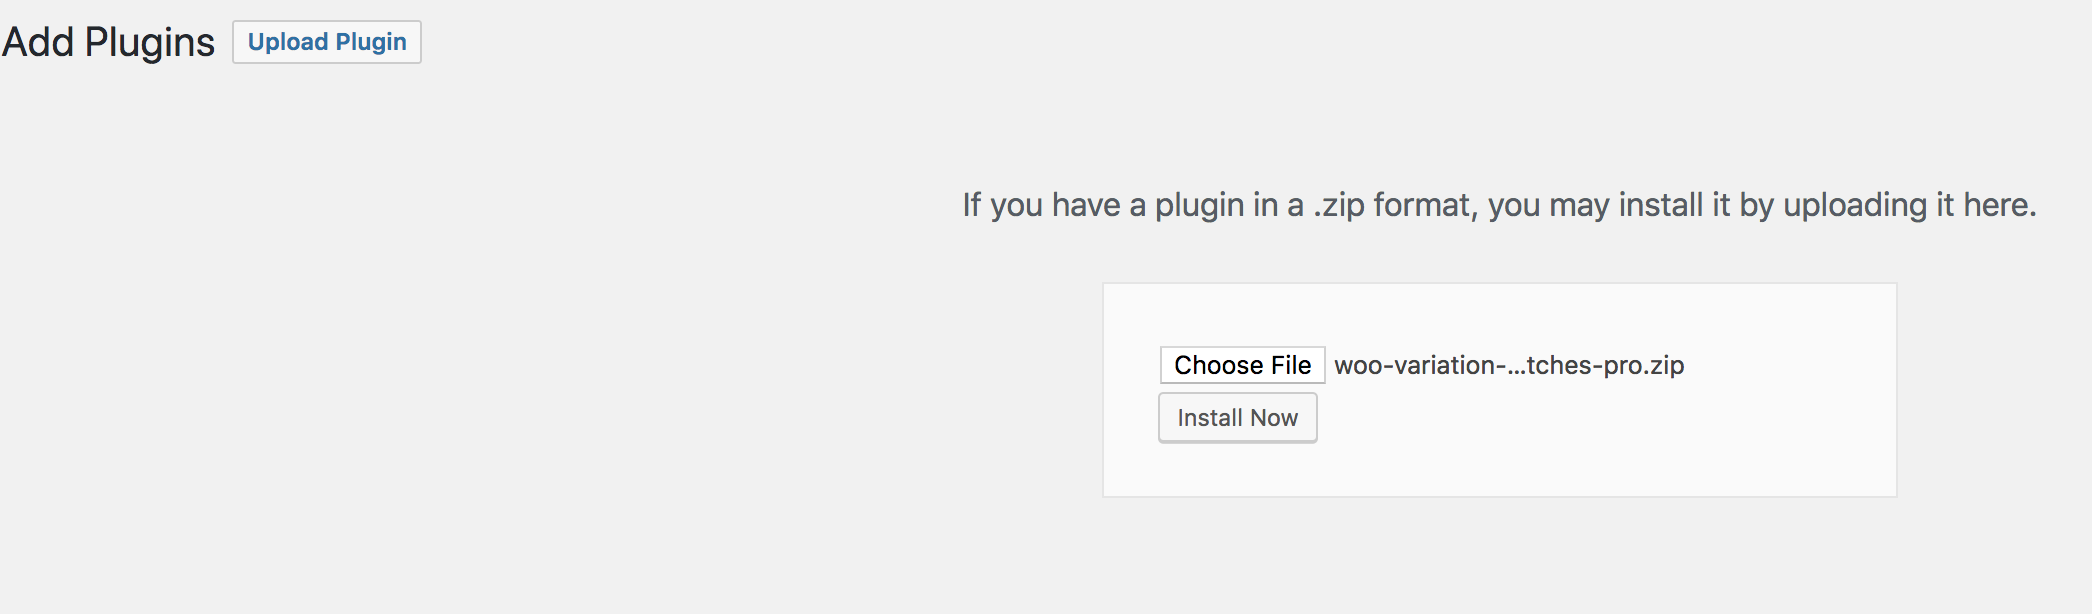Pick a different plugin file to upload
Image resolution: width=2092 pixels, height=614 pixels.
point(1242,365)
